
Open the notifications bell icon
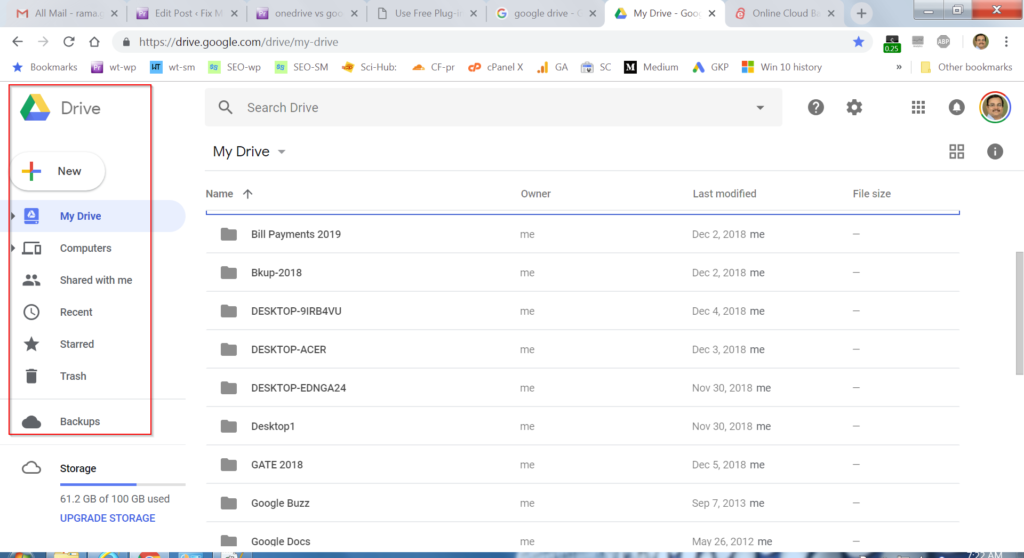click(x=957, y=107)
